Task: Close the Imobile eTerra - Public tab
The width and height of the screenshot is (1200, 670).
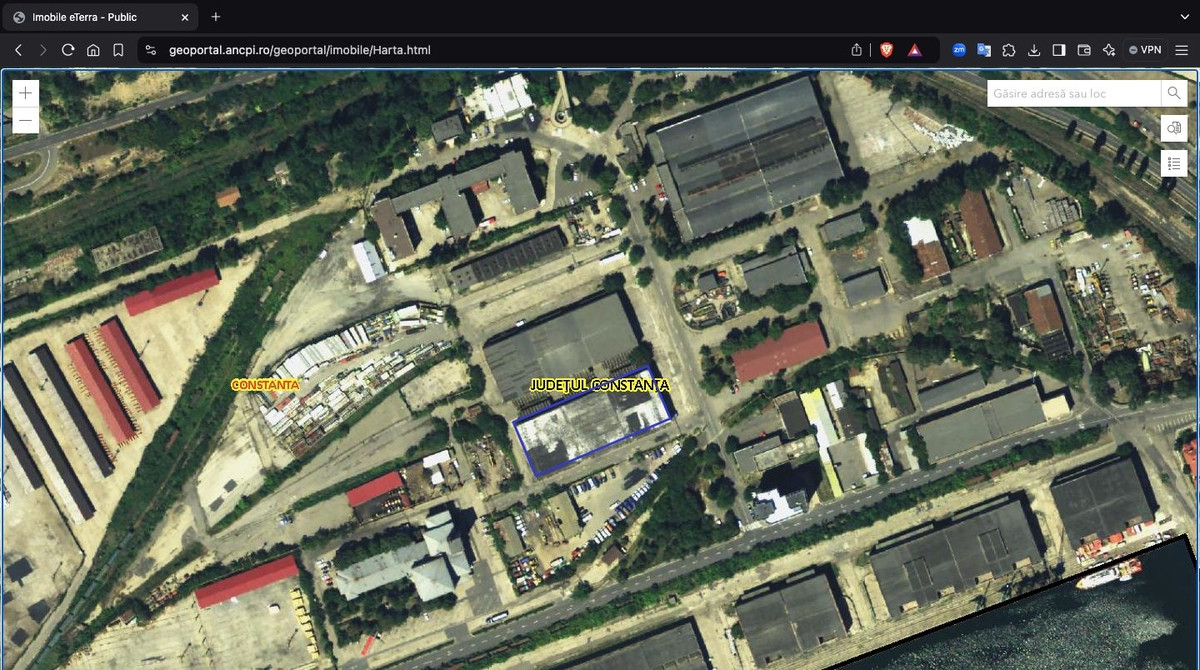Action: pyautogui.click(x=187, y=17)
